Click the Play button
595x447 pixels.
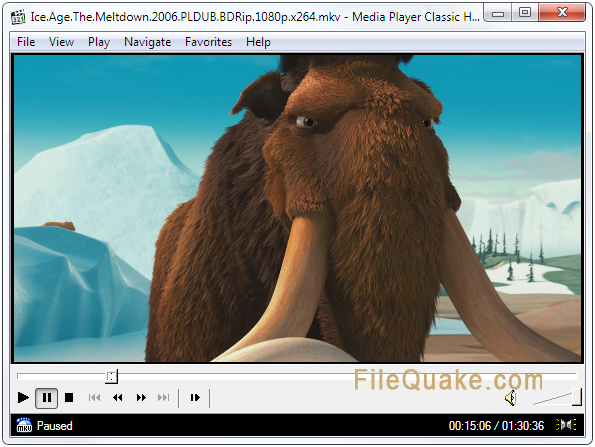(23, 398)
